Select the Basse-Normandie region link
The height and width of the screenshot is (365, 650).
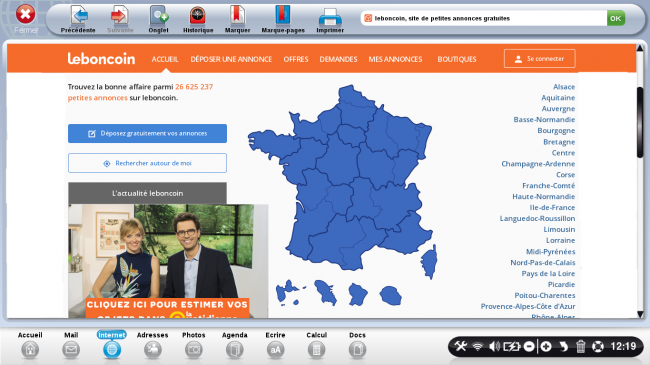click(x=544, y=119)
